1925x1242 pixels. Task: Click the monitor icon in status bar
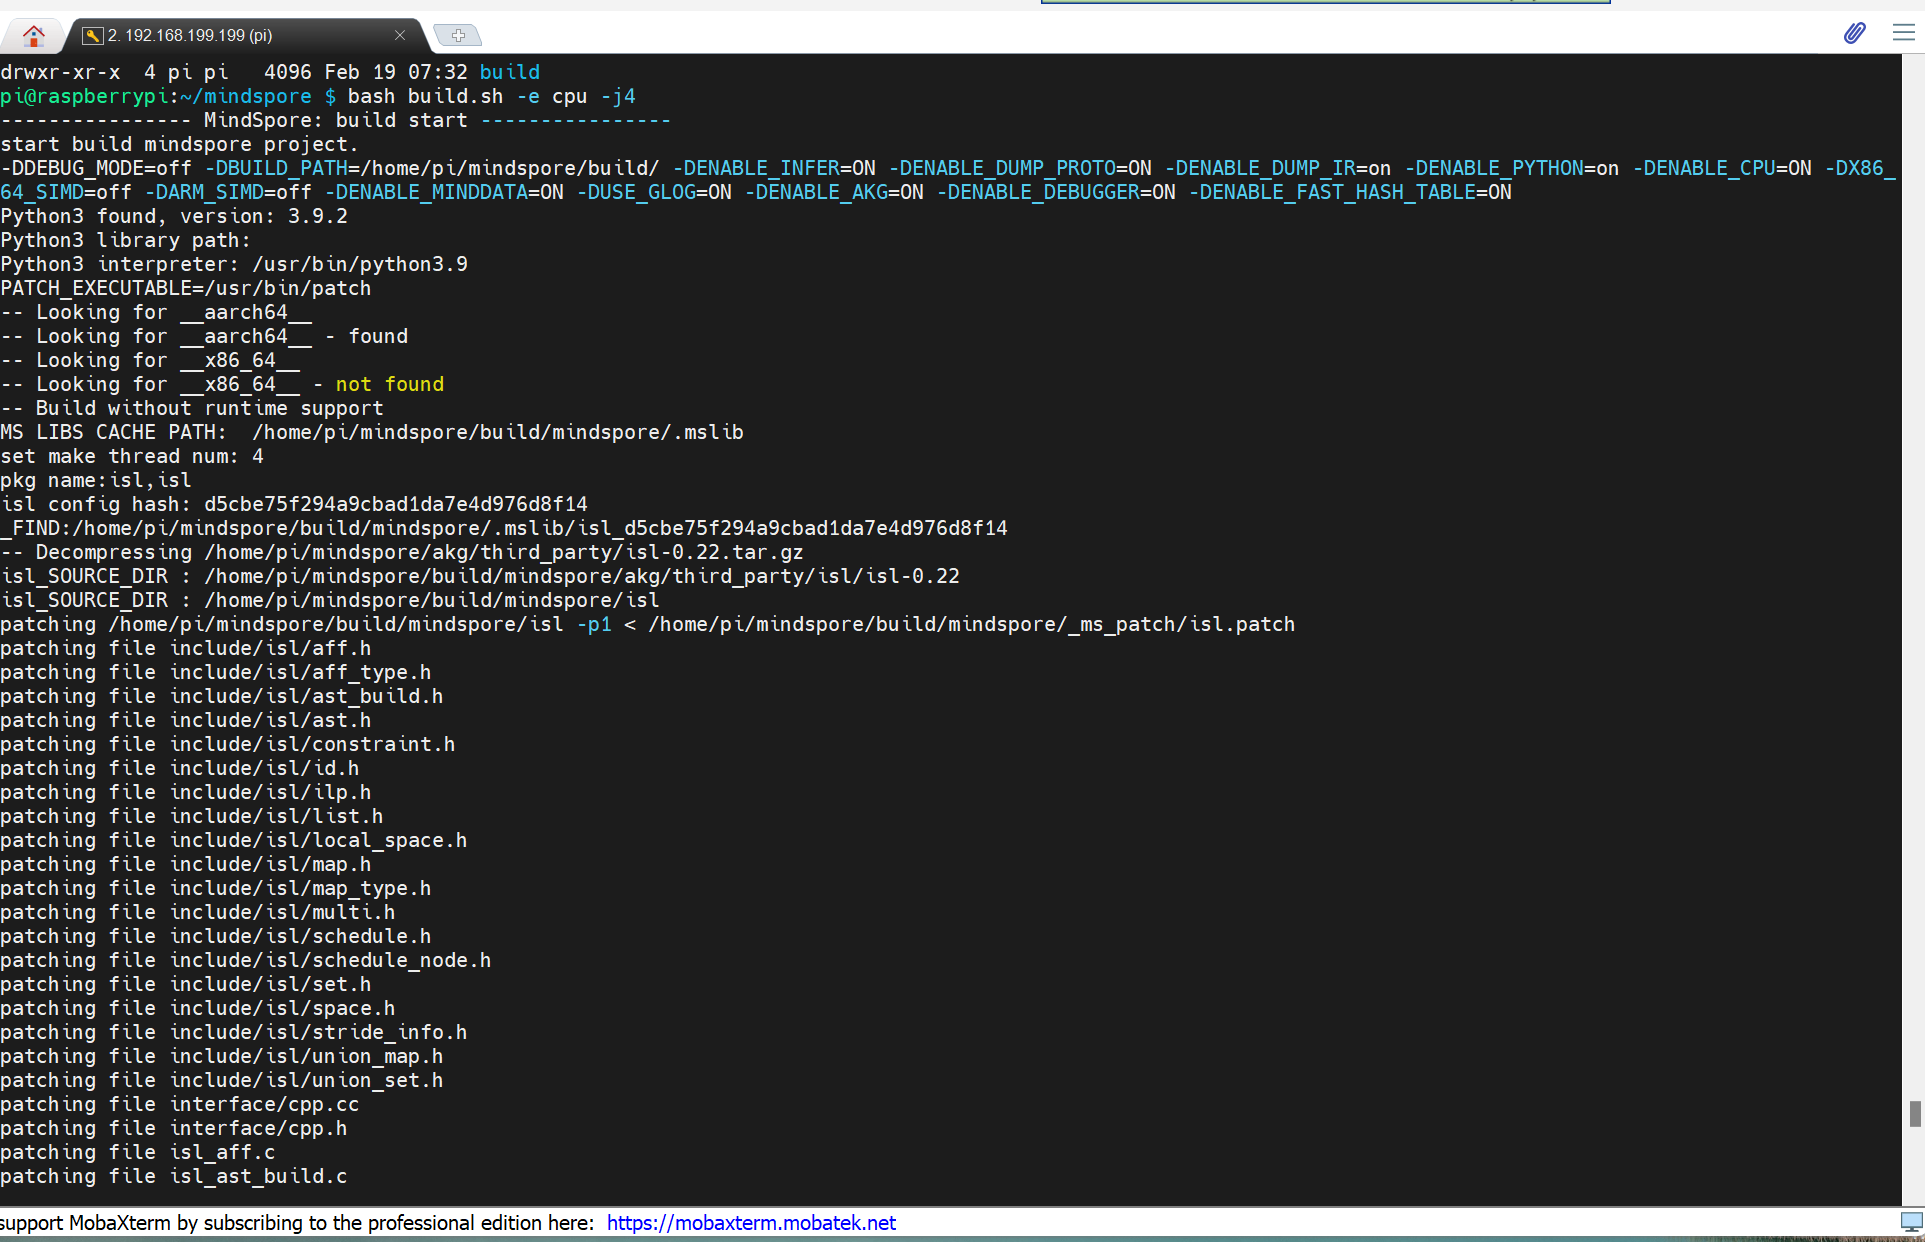(1911, 1222)
